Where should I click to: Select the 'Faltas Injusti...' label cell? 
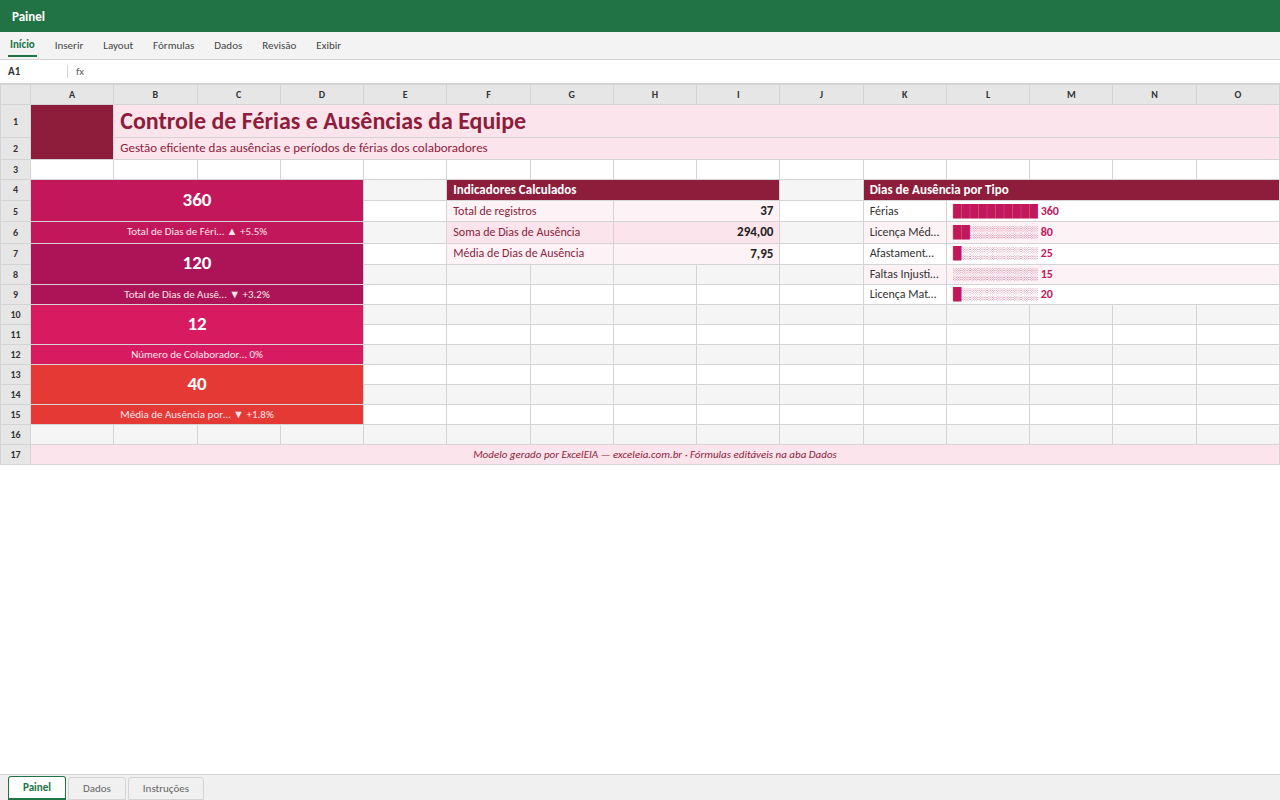(x=905, y=274)
